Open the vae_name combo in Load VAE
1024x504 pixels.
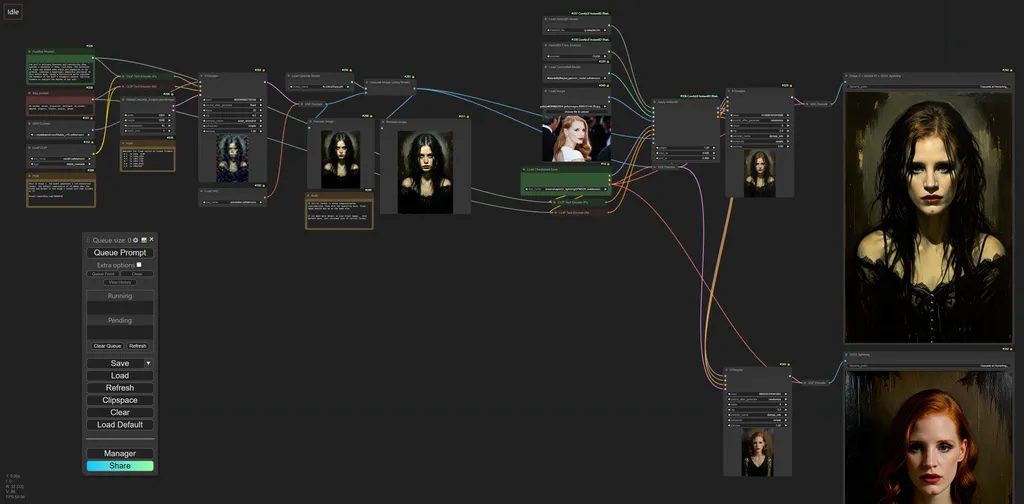(232, 202)
